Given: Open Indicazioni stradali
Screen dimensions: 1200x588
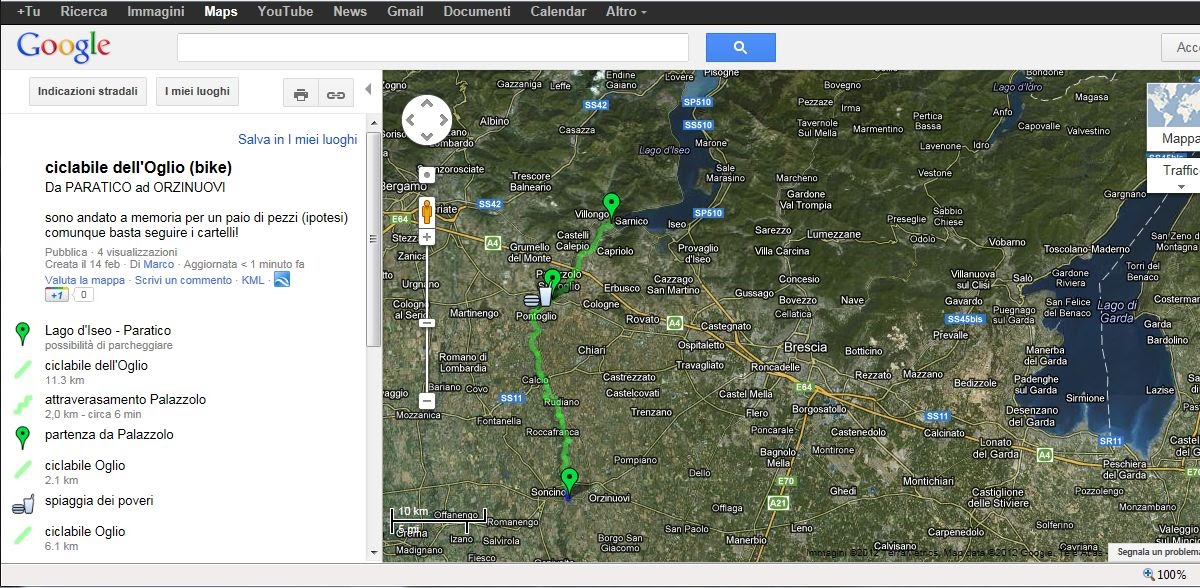Looking at the screenshot, I should point(88,91).
